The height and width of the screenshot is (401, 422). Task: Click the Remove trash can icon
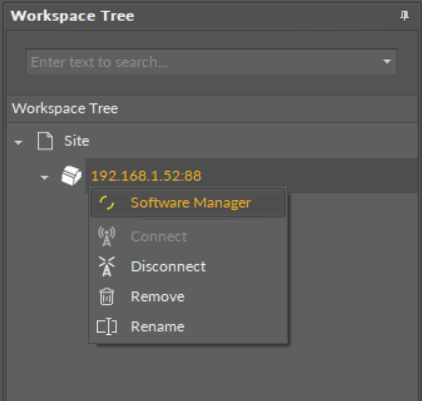click(x=107, y=296)
